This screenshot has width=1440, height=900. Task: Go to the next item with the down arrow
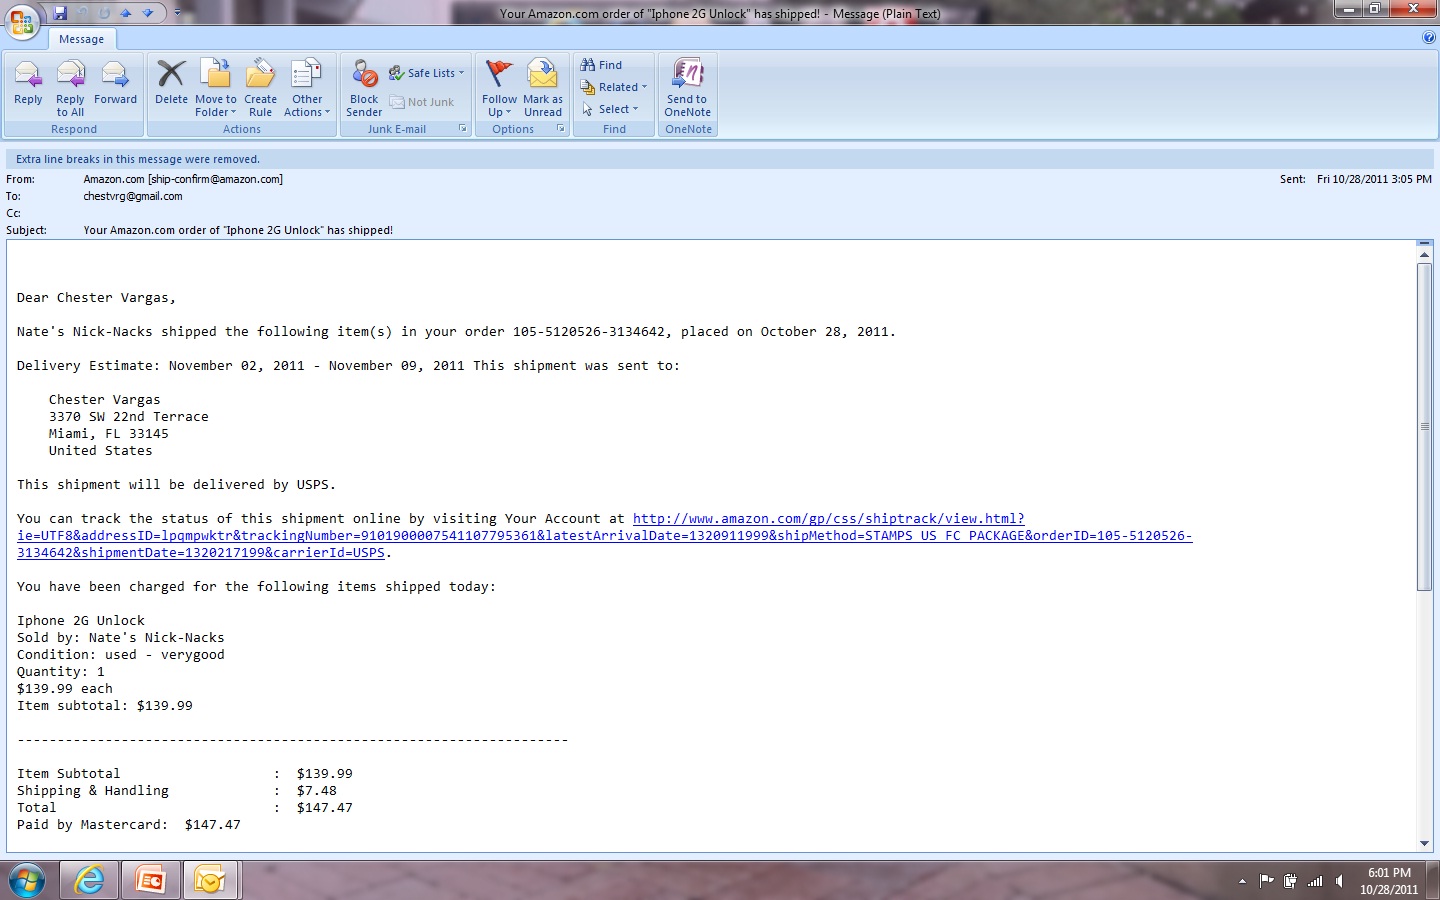pos(148,13)
